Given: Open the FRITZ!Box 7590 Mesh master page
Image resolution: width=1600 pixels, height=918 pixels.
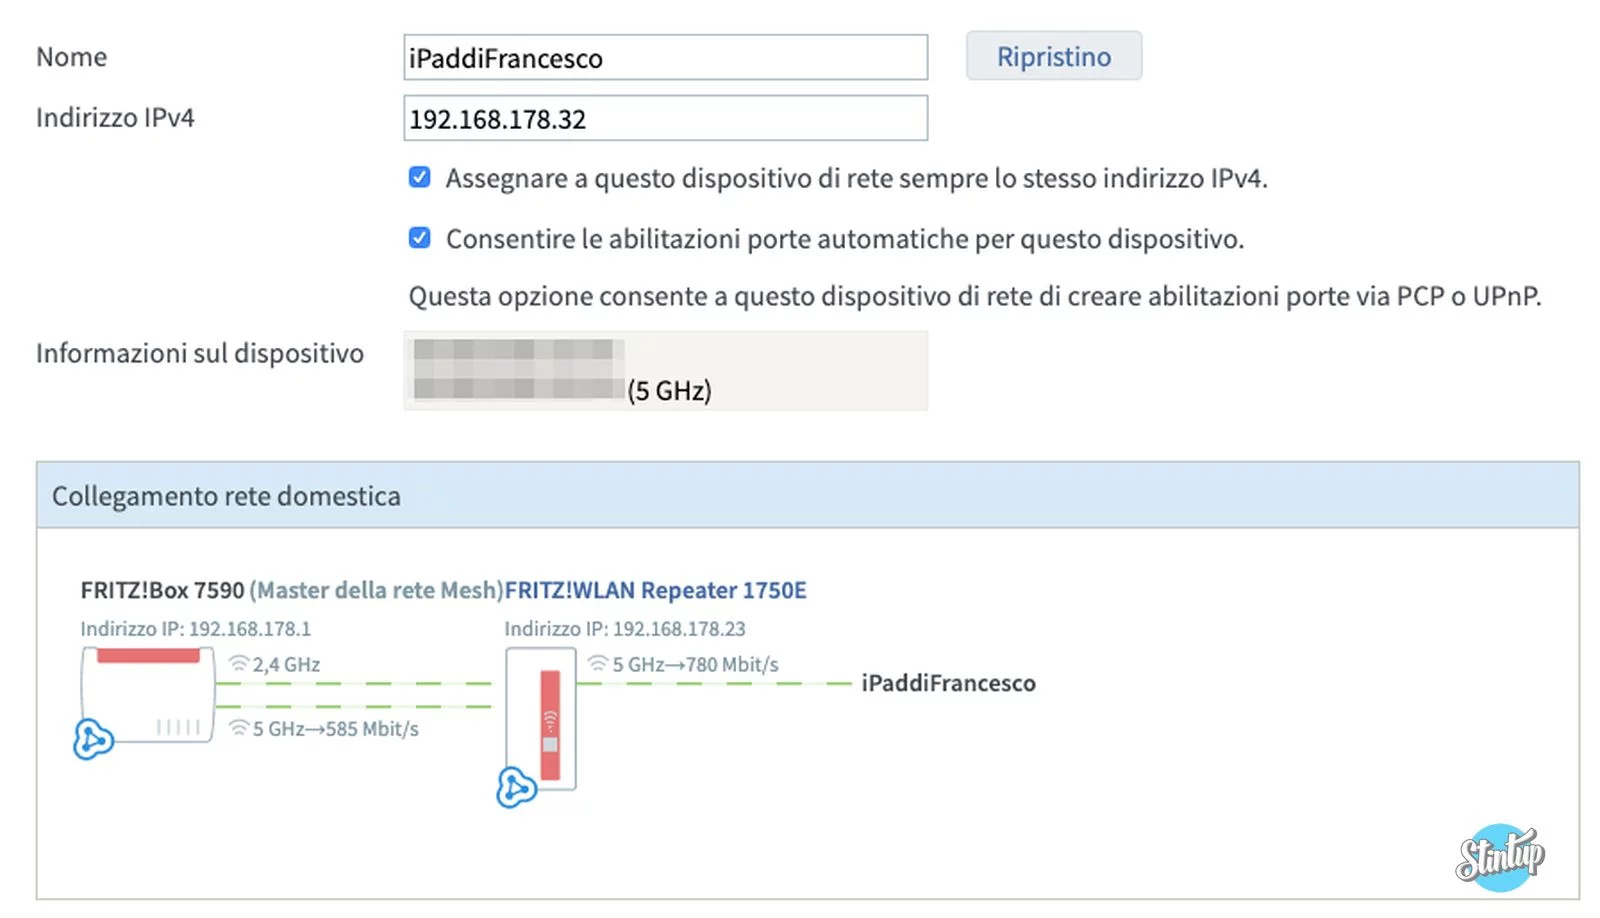Looking at the screenshot, I should [x=160, y=590].
